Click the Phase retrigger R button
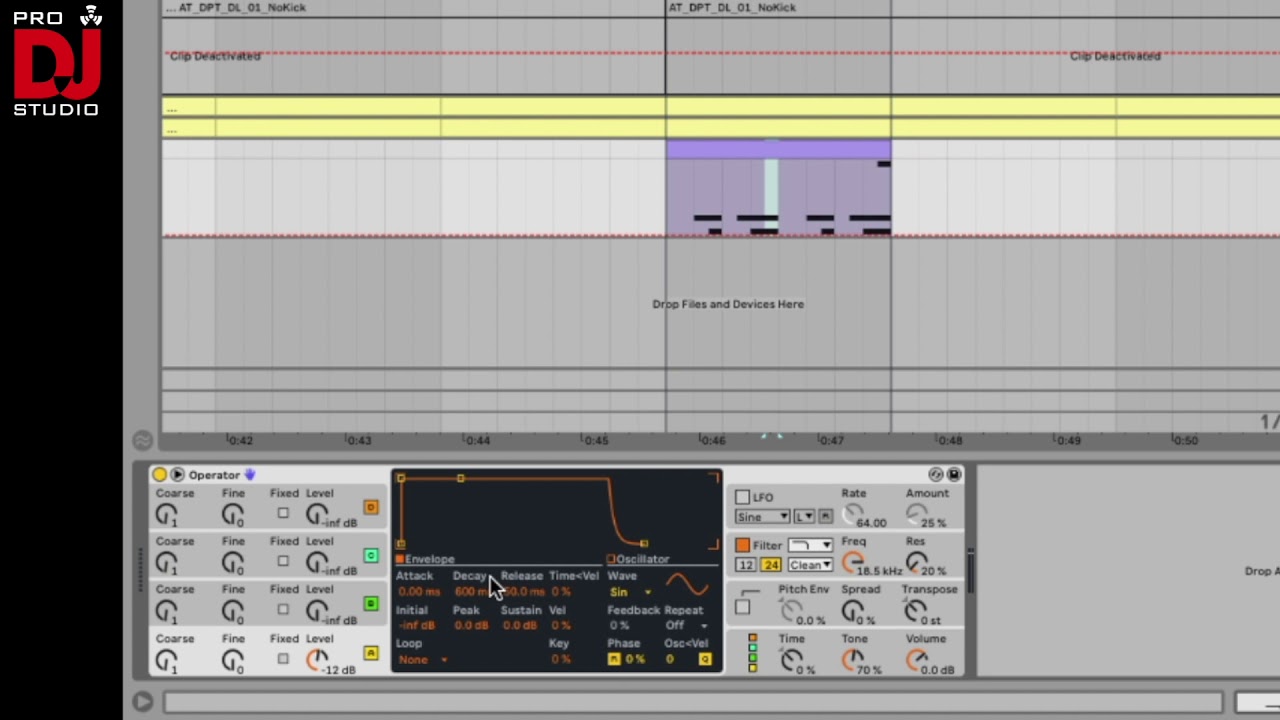Viewport: 1280px width, 720px height. pos(614,659)
